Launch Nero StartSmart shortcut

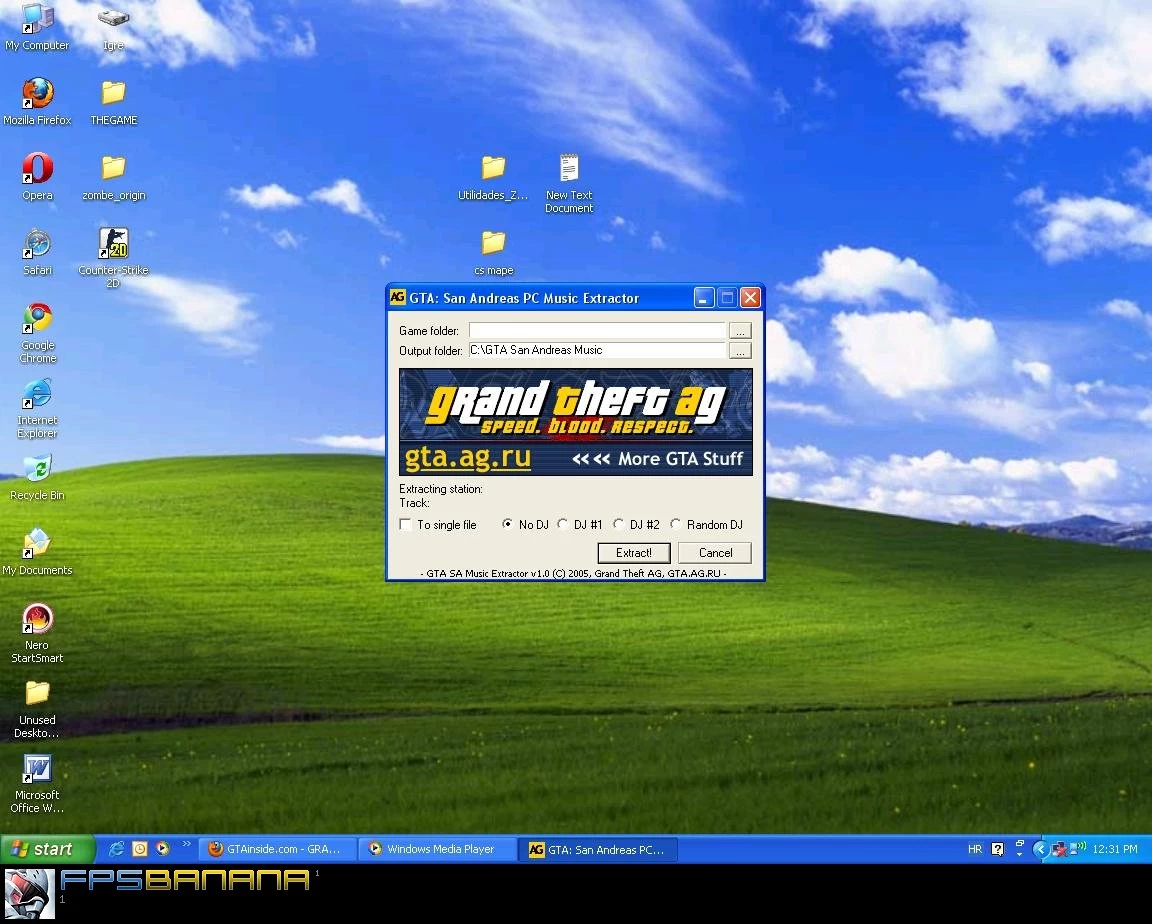37,632
